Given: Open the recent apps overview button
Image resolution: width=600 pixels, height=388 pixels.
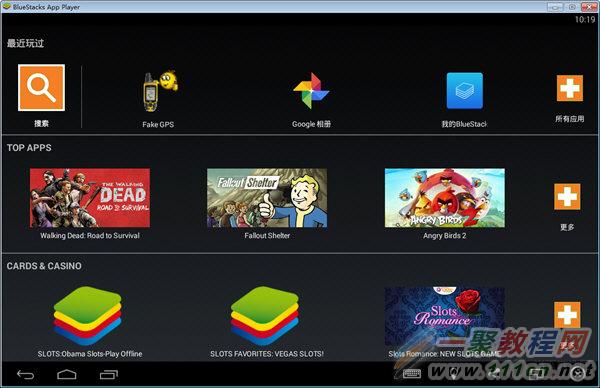Looking at the screenshot, I should (x=109, y=374).
